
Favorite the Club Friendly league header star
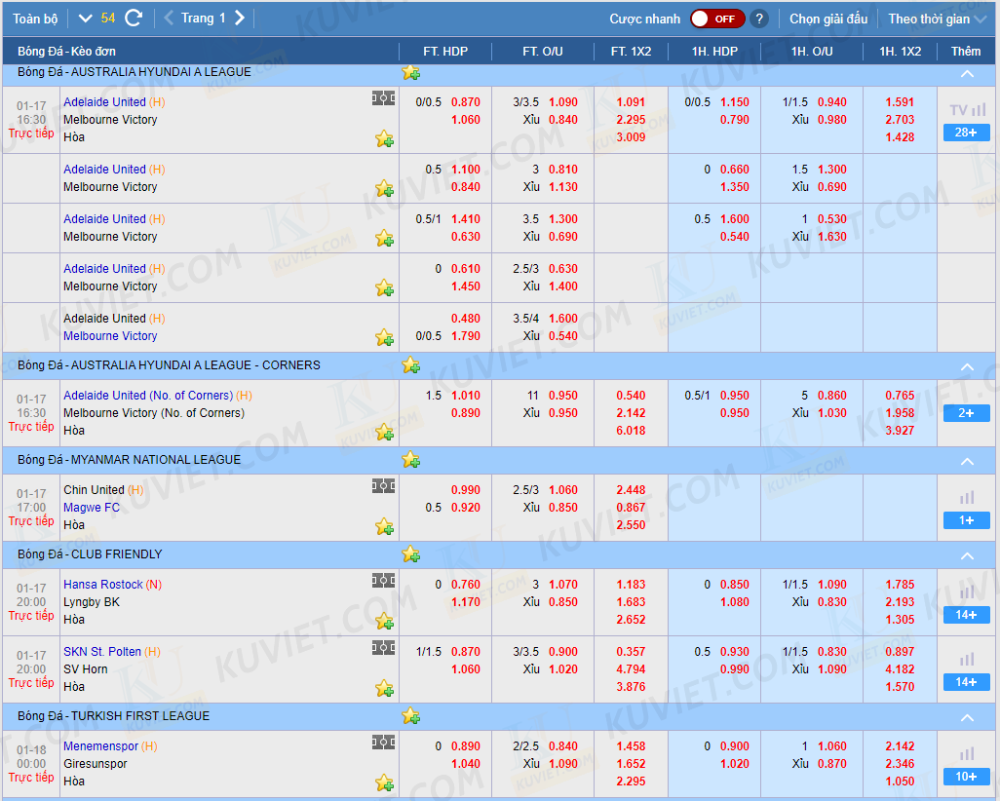[x=411, y=554]
